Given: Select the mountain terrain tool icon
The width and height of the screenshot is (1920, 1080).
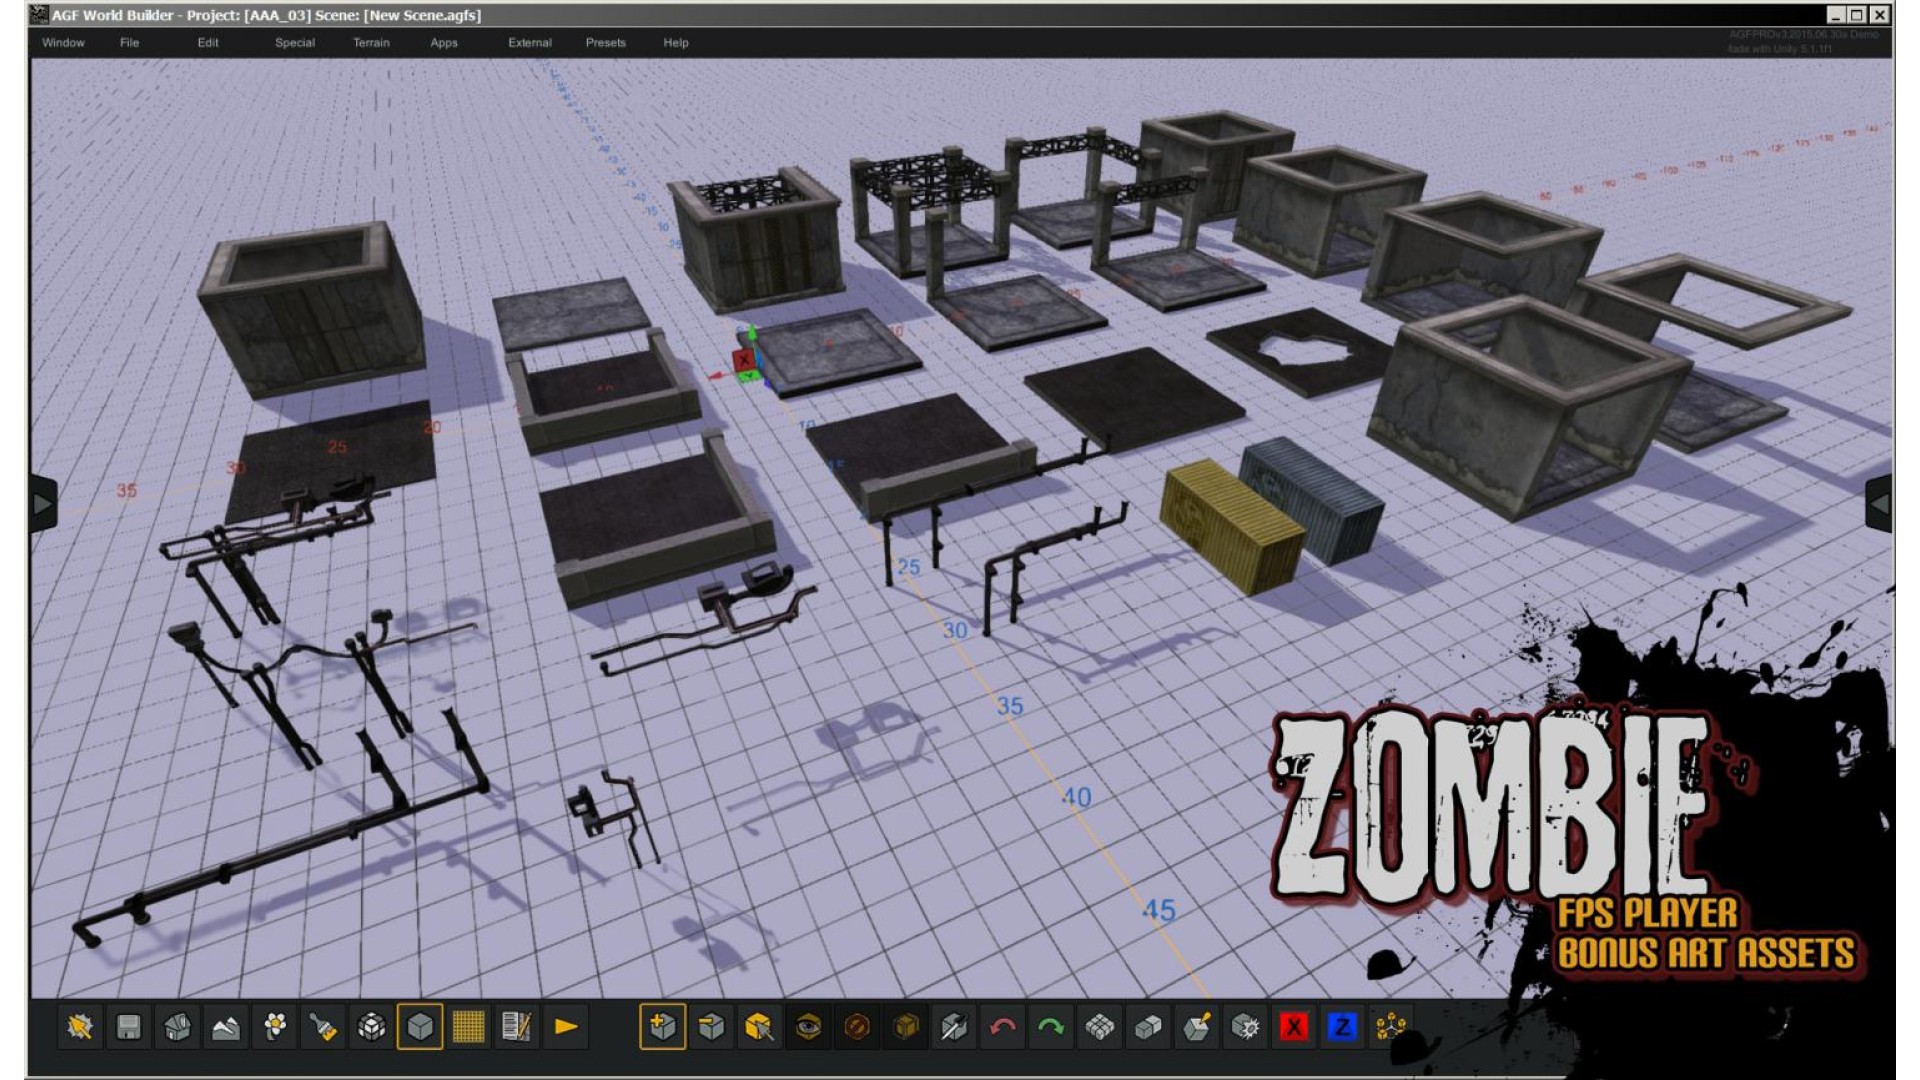Looking at the screenshot, I should [x=226, y=1027].
